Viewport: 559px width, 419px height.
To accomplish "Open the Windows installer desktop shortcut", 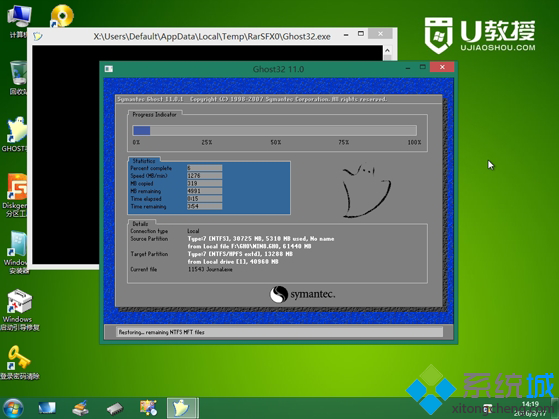I will pyautogui.click(x=16, y=251).
